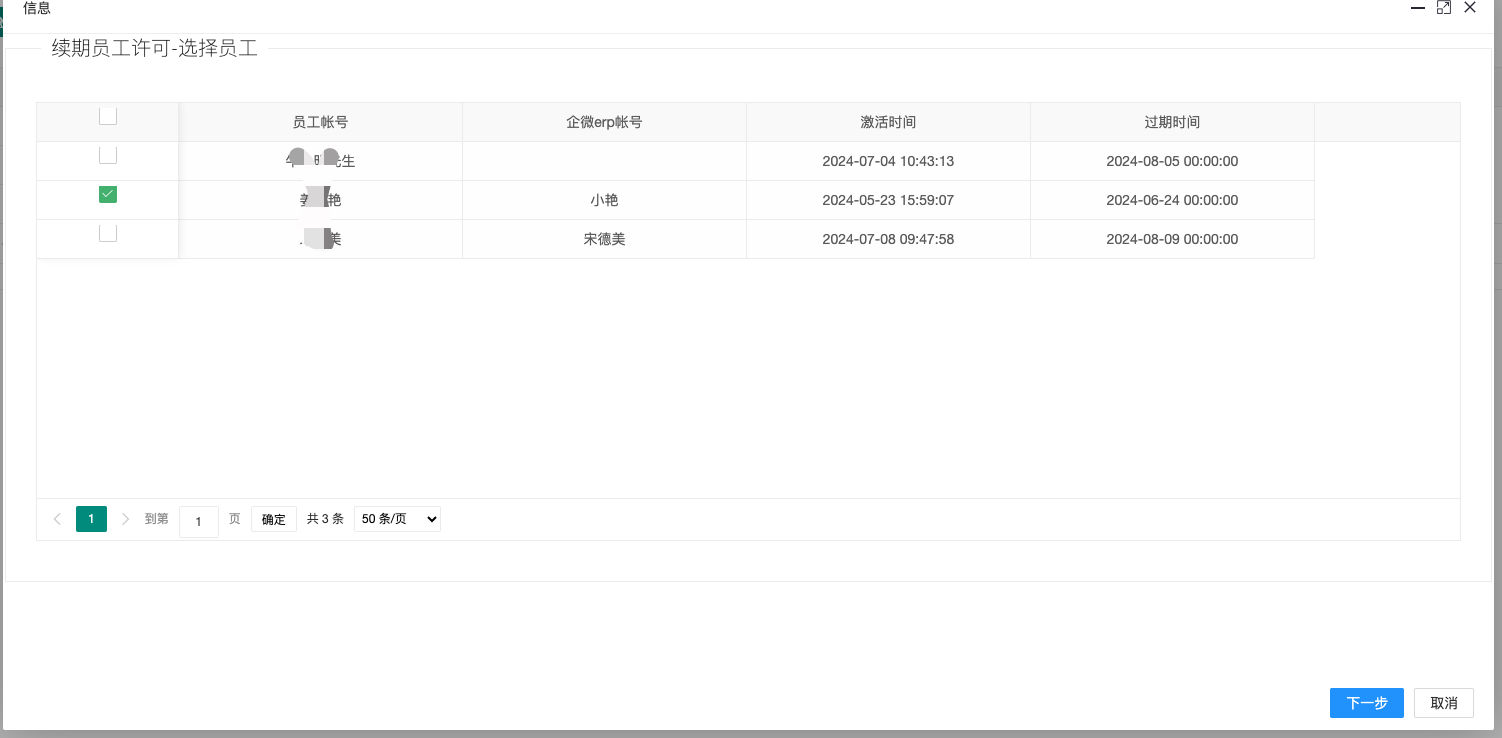Open the 50 条/页 page size dropdown
The height and width of the screenshot is (738, 1502).
click(397, 519)
